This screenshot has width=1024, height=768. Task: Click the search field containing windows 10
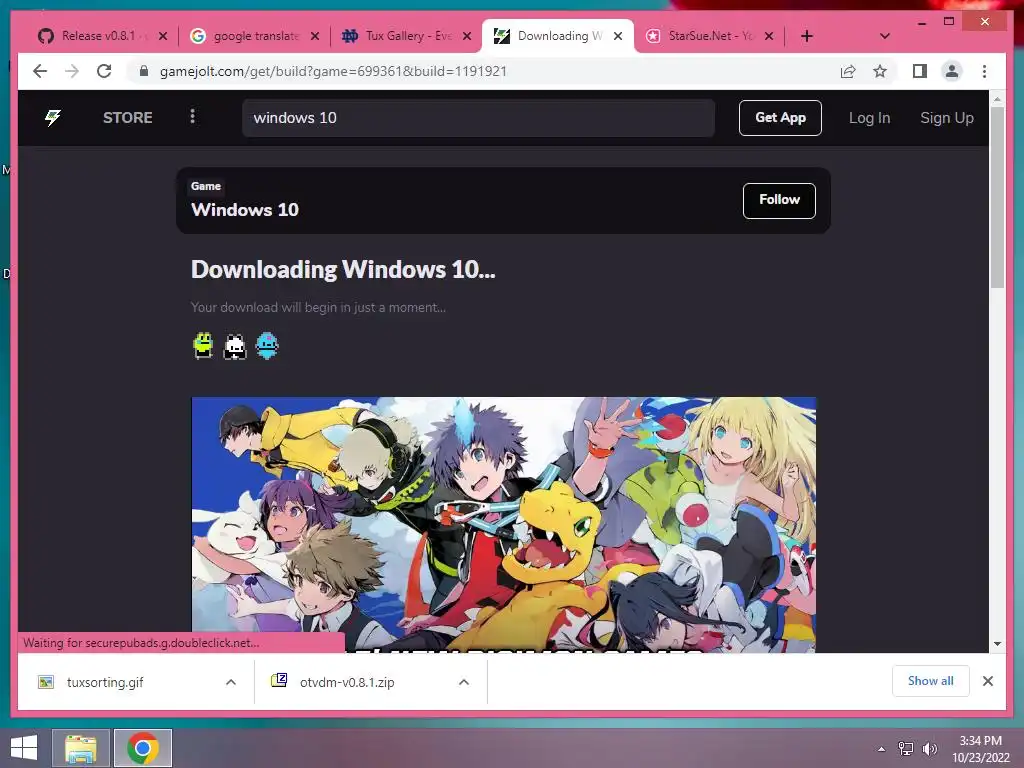[478, 118]
